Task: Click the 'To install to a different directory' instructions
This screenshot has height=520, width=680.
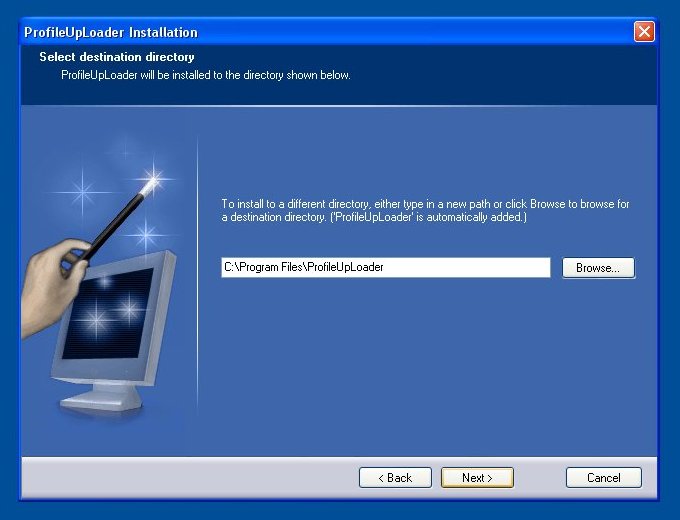Action: (x=425, y=210)
